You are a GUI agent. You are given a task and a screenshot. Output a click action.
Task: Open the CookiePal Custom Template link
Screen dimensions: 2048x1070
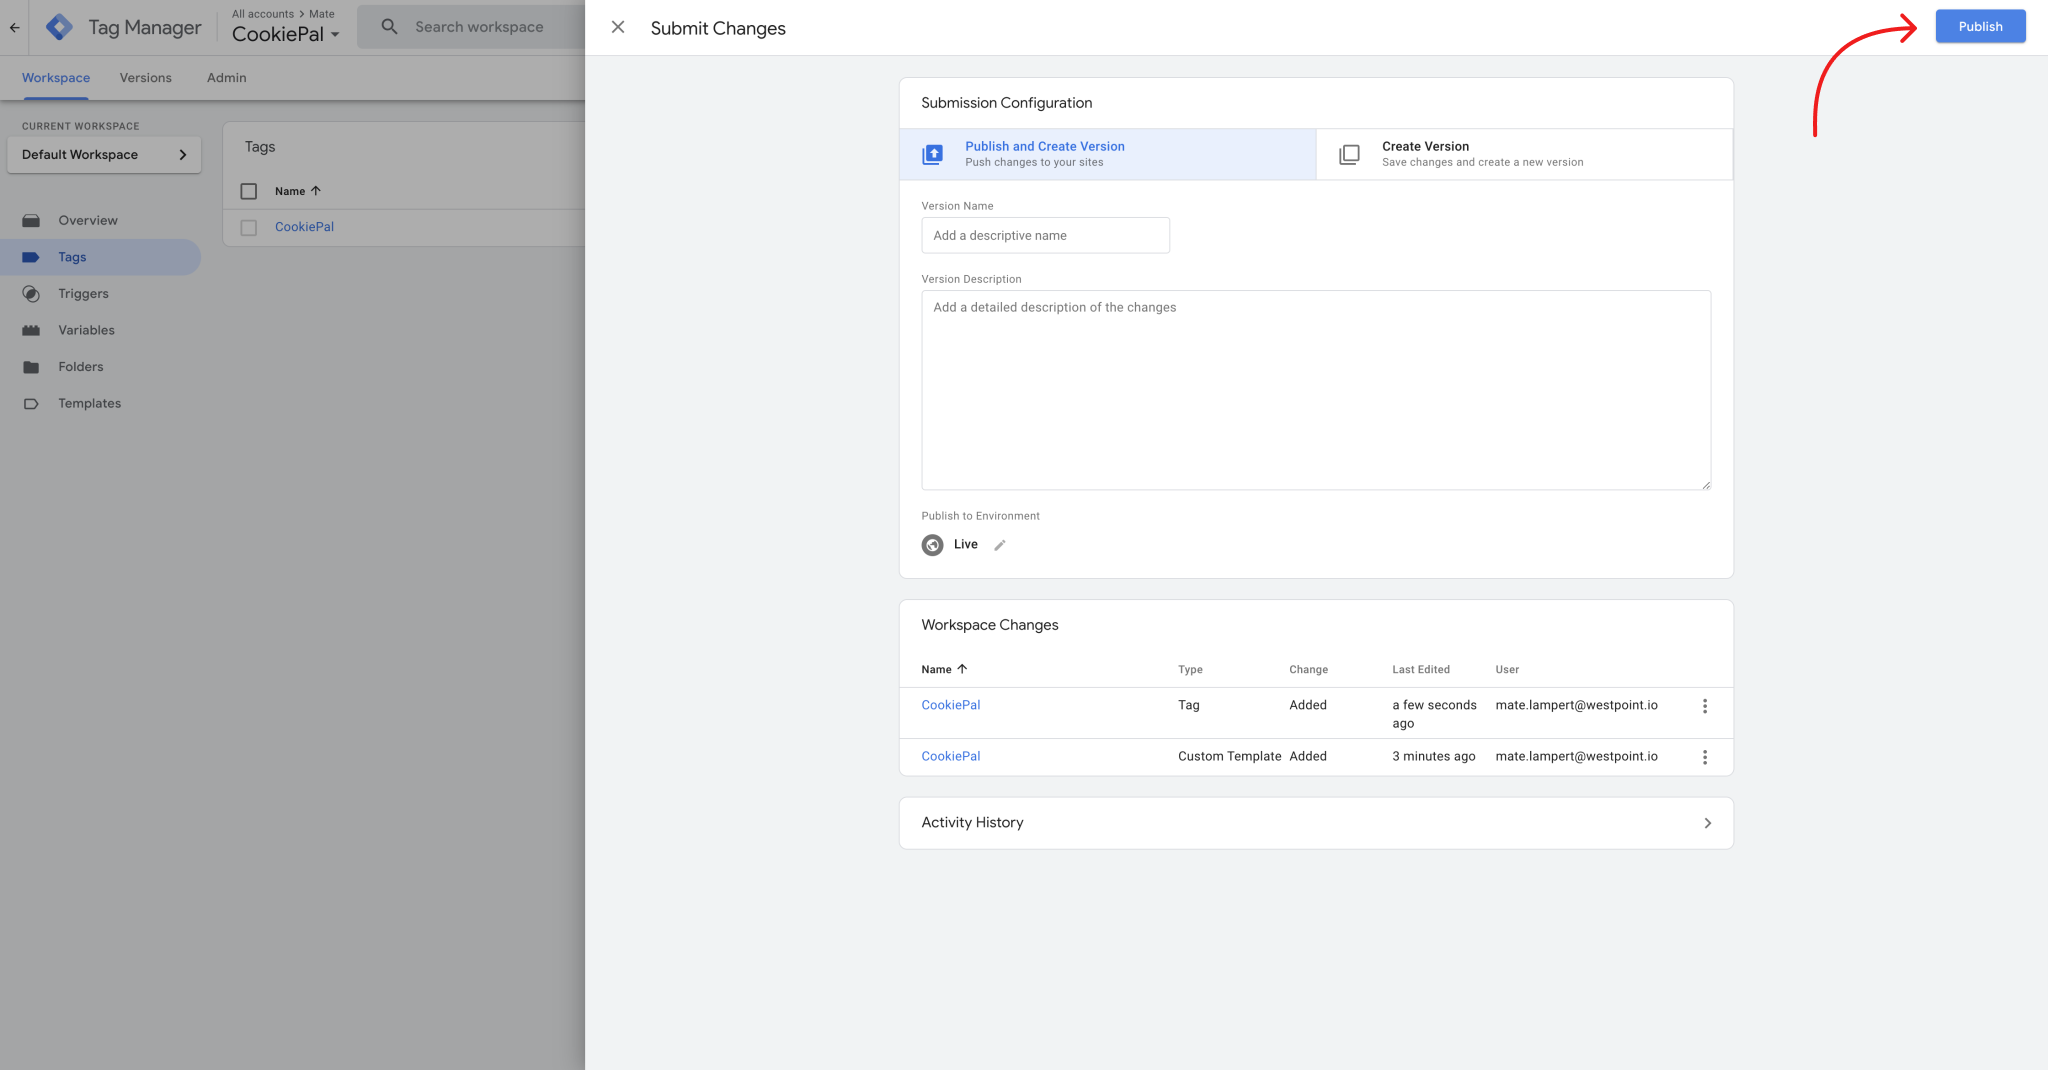[x=950, y=756]
